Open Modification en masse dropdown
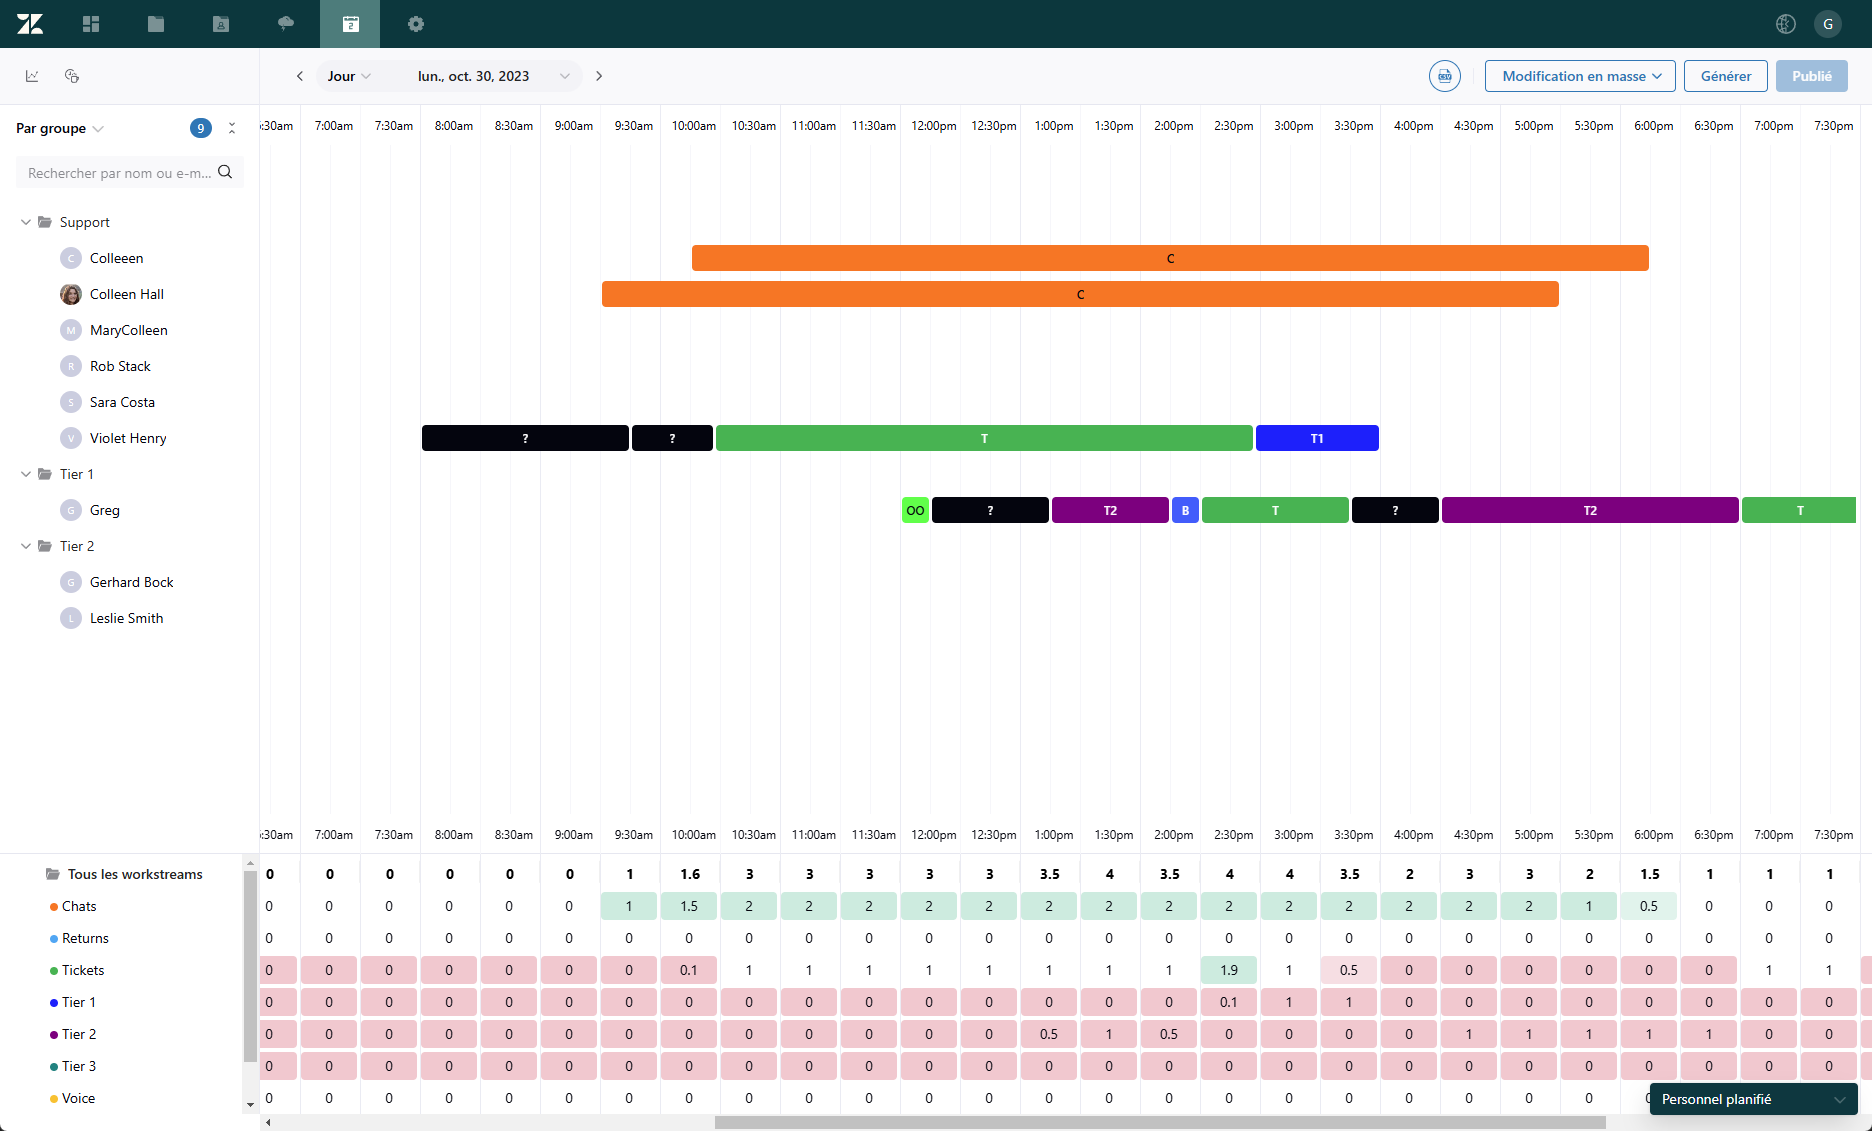 point(1580,76)
